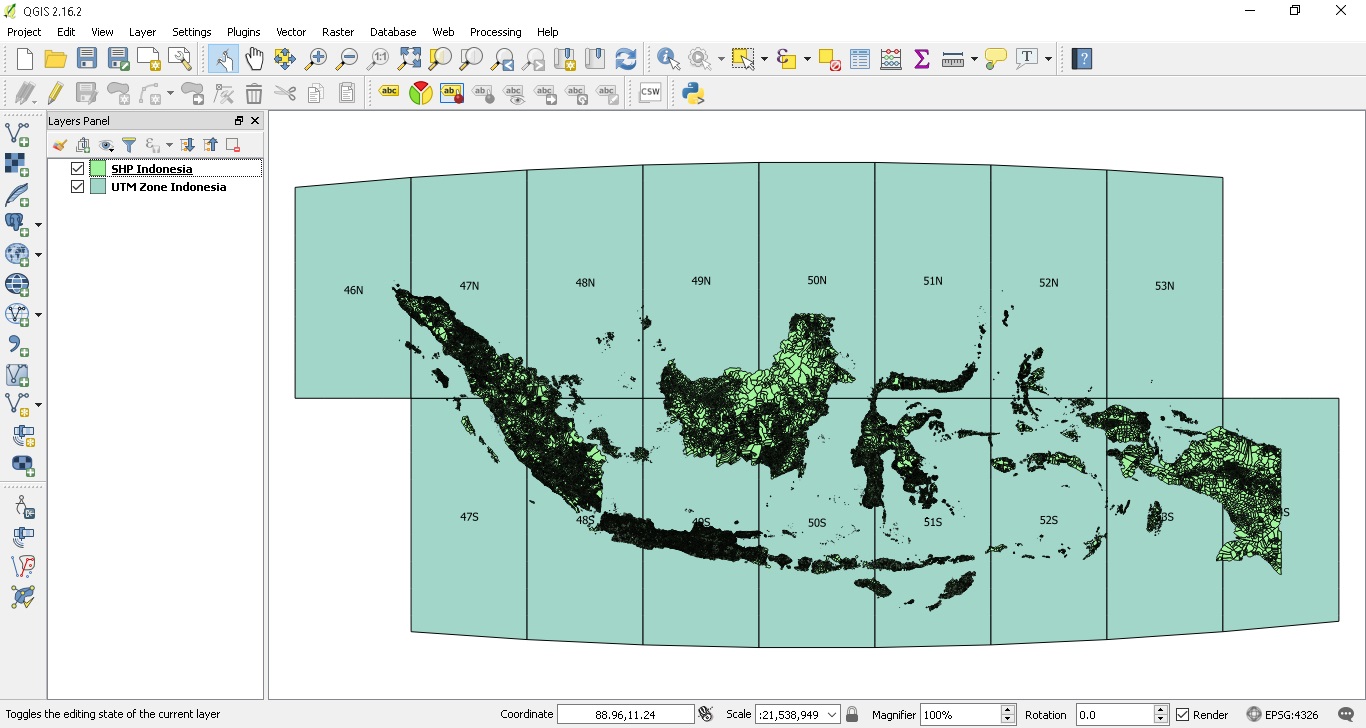Activate the Measure Line tool
Viewport: 1366px width, 728px height.
(950, 58)
